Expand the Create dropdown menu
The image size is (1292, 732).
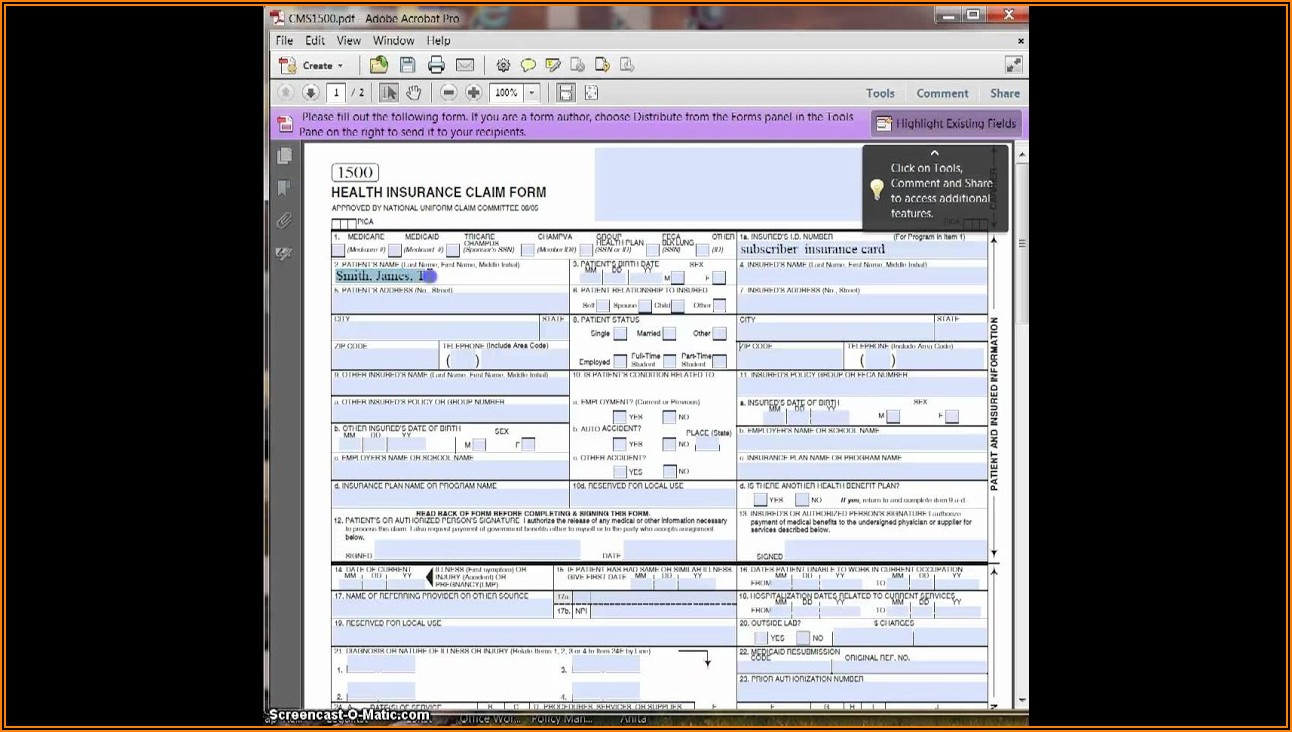340,66
